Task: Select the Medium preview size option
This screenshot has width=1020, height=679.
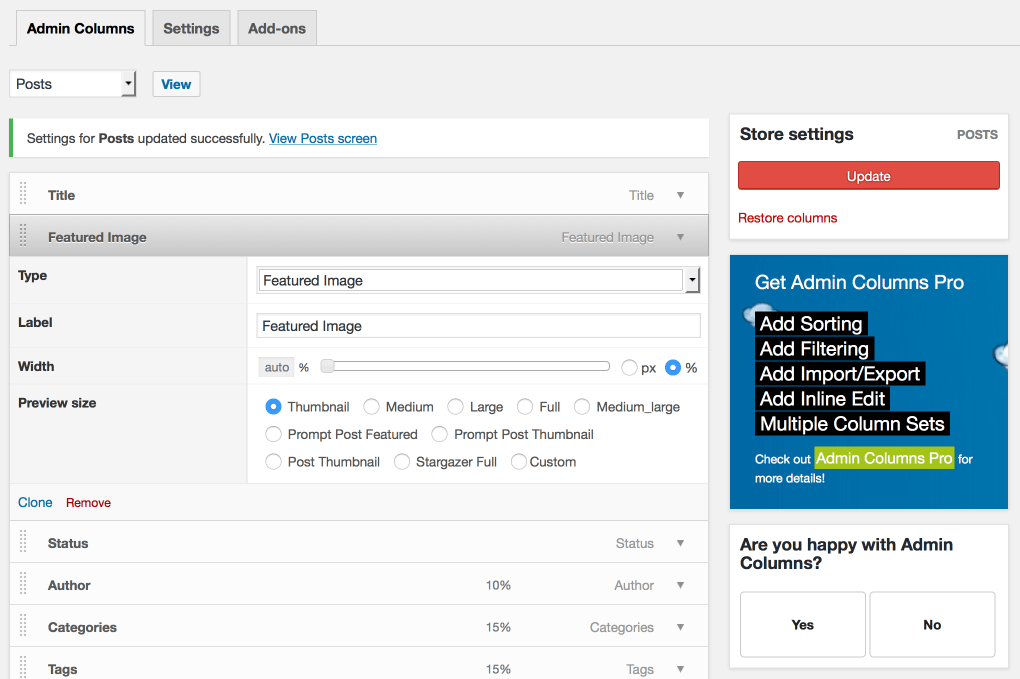Action: (371, 407)
